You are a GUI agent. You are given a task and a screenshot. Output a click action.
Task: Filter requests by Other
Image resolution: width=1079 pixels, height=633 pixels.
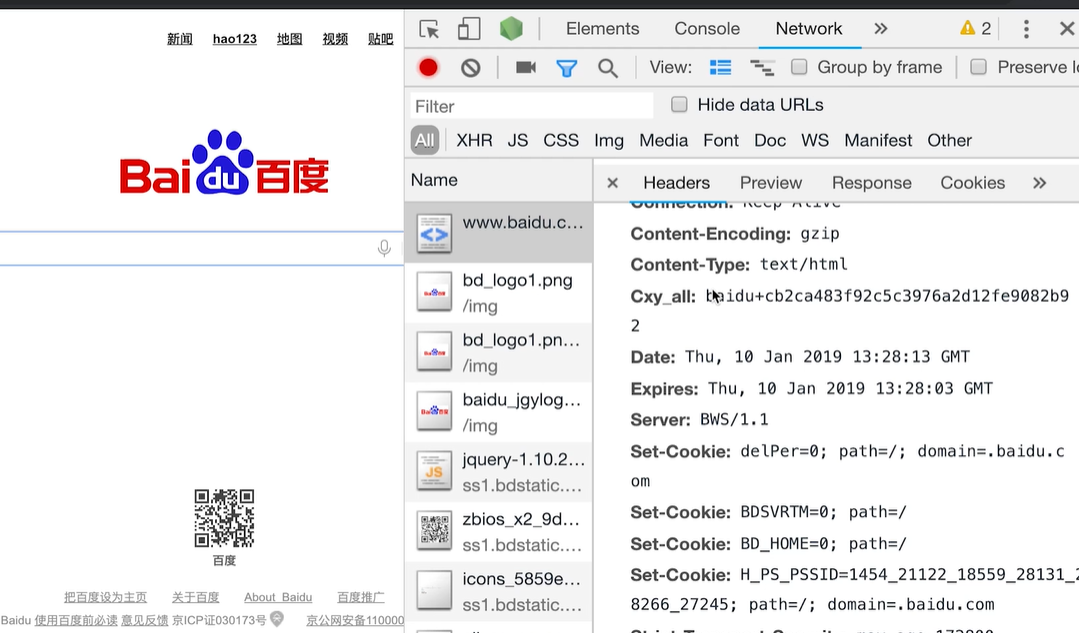[950, 140]
